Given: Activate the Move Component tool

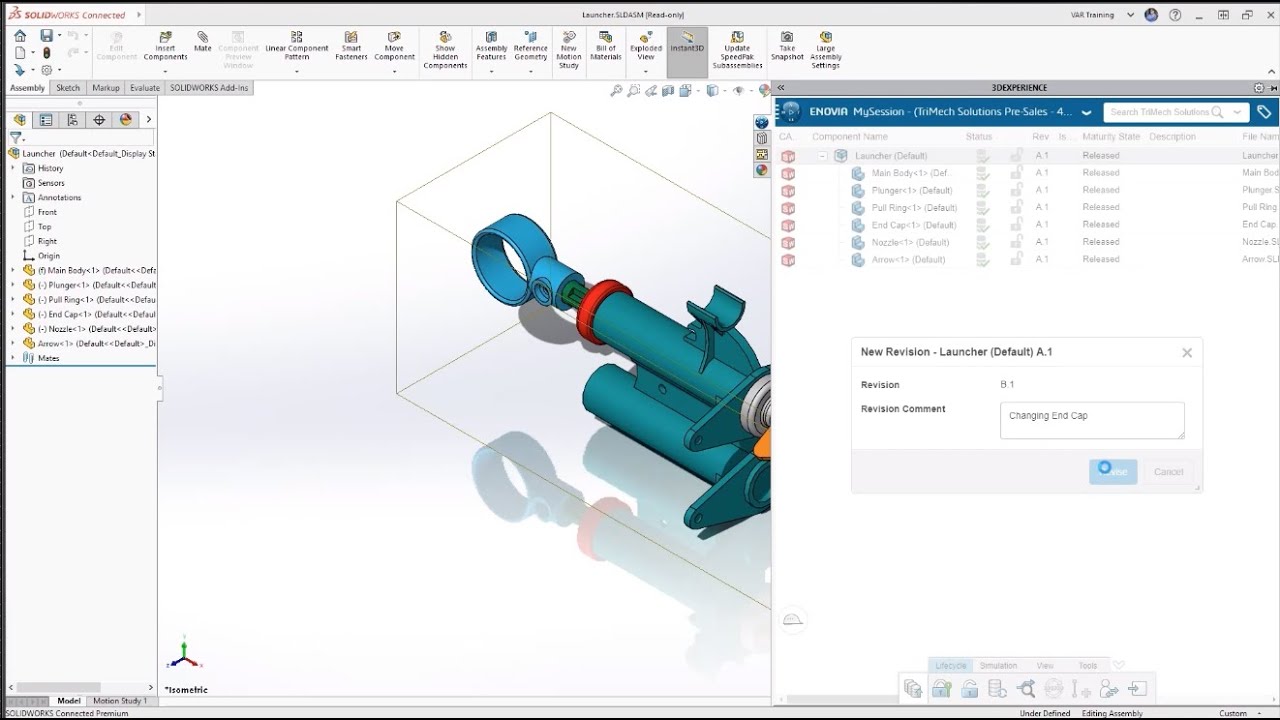Looking at the screenshot, I should click(394, 46).
